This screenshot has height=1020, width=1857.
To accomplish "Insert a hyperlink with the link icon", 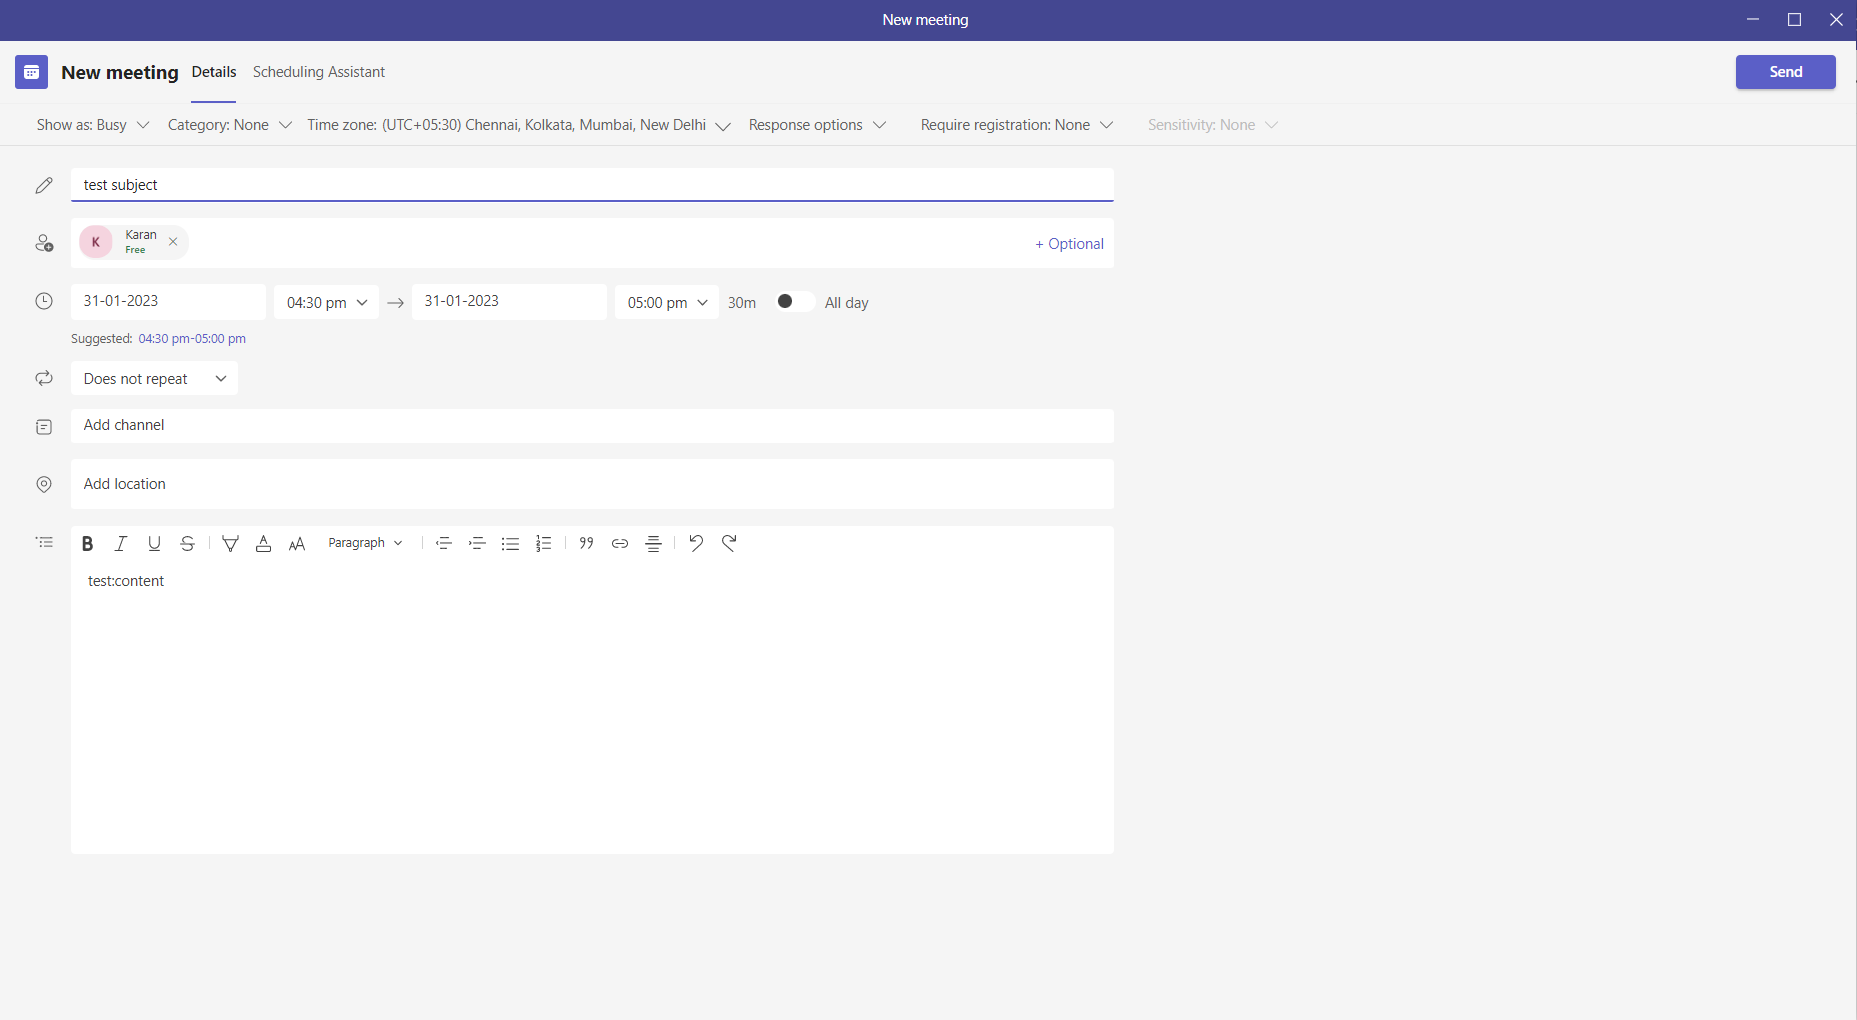I will 620,544.
